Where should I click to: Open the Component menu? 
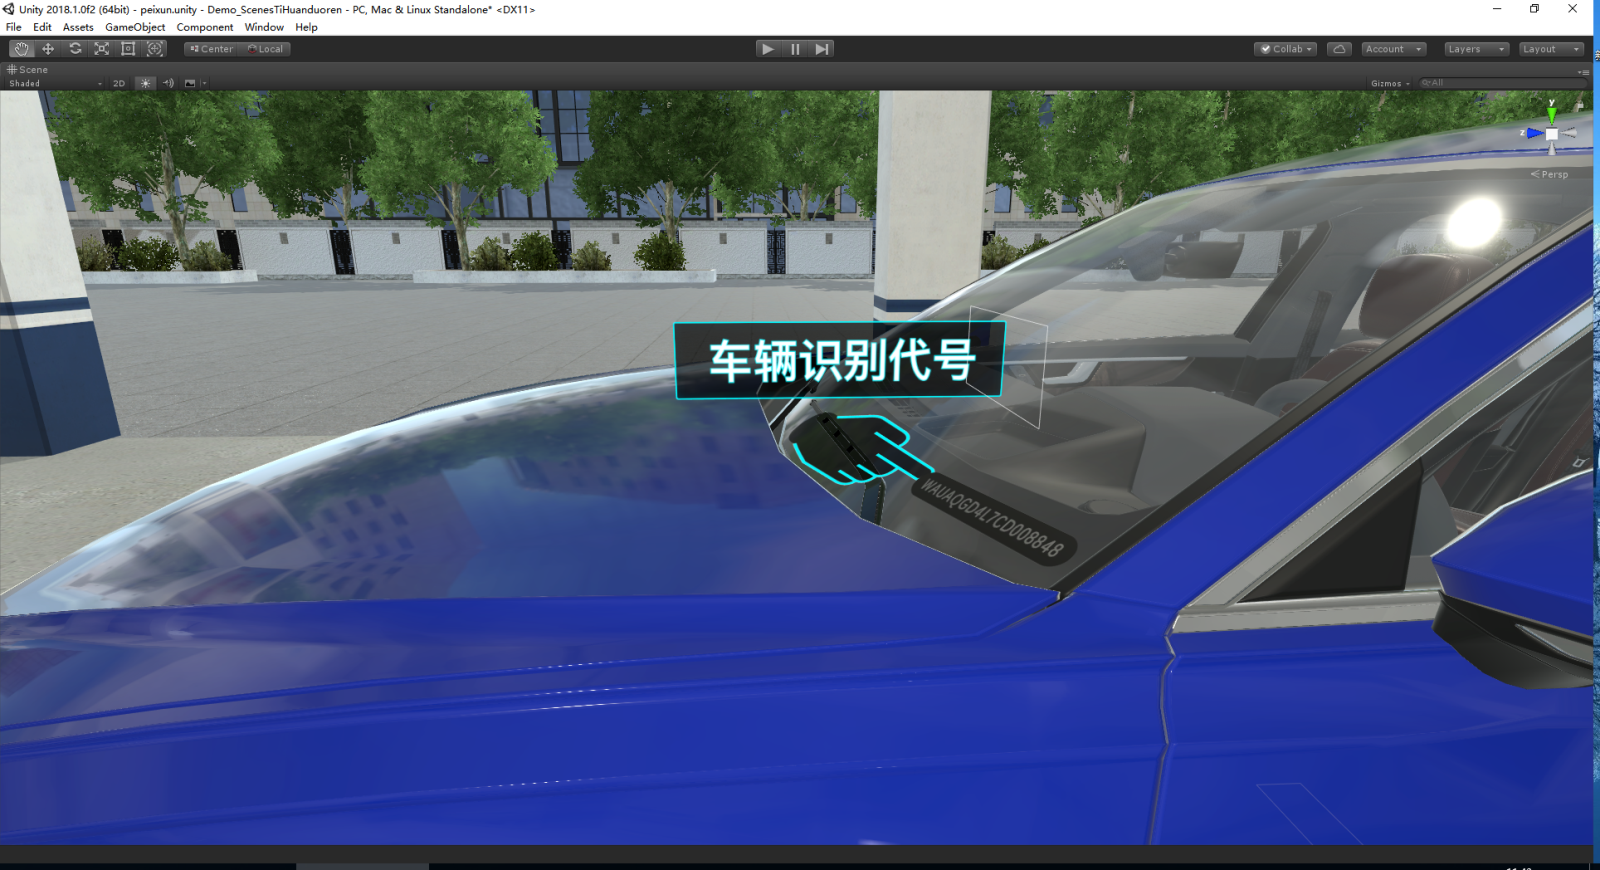pyautogui.click(x=204, y=27)
